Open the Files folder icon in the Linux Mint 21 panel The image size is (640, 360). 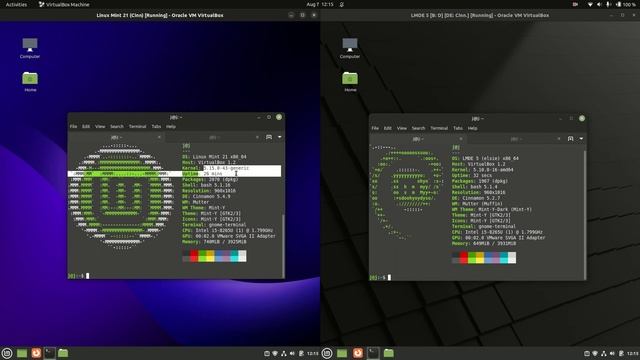click(x=63, y=353)
